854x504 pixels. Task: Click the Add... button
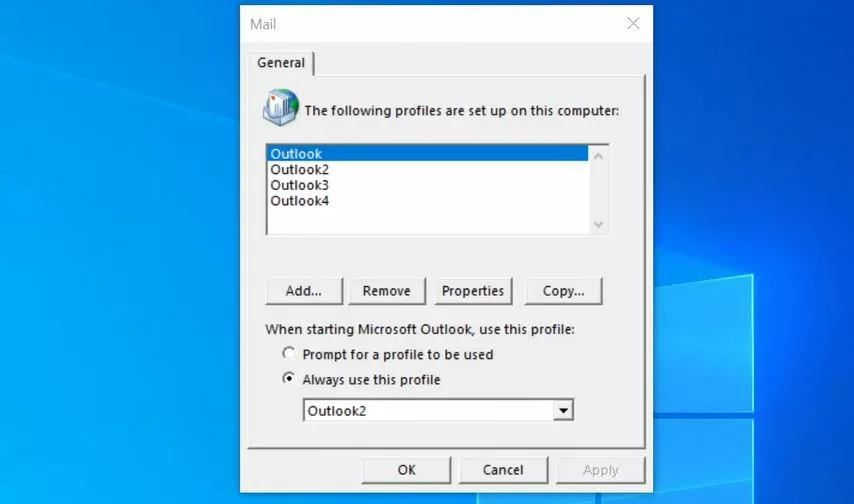point(304,291)
